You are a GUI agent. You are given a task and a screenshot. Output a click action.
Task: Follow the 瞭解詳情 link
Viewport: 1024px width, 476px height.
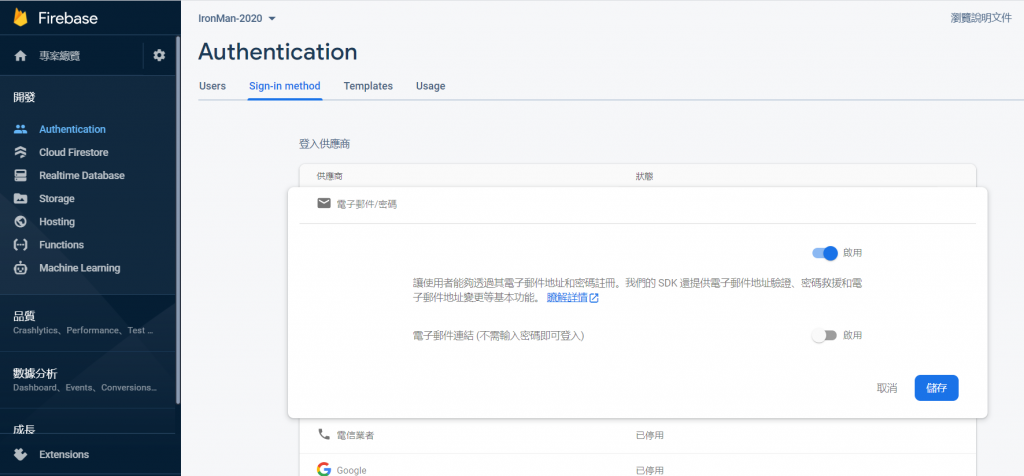[567, 298]
